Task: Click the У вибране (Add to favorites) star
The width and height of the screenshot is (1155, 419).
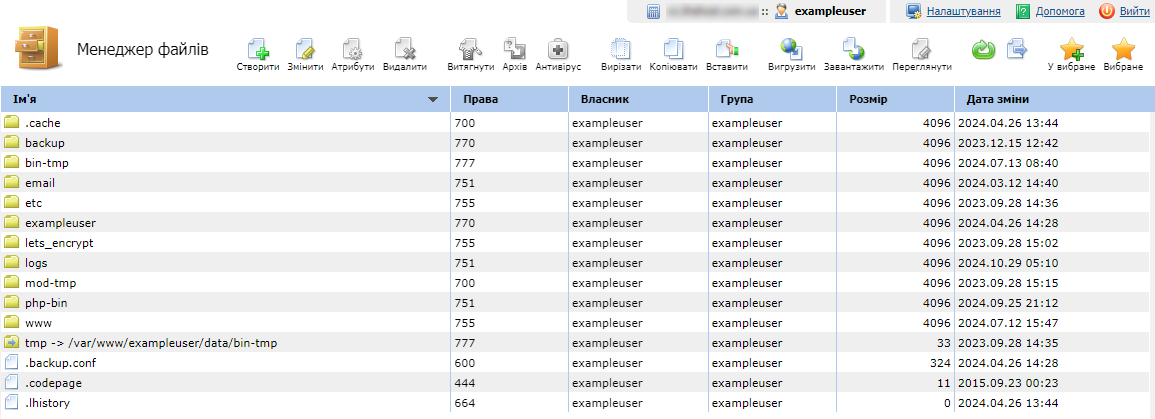Action: pos(1072,49)
